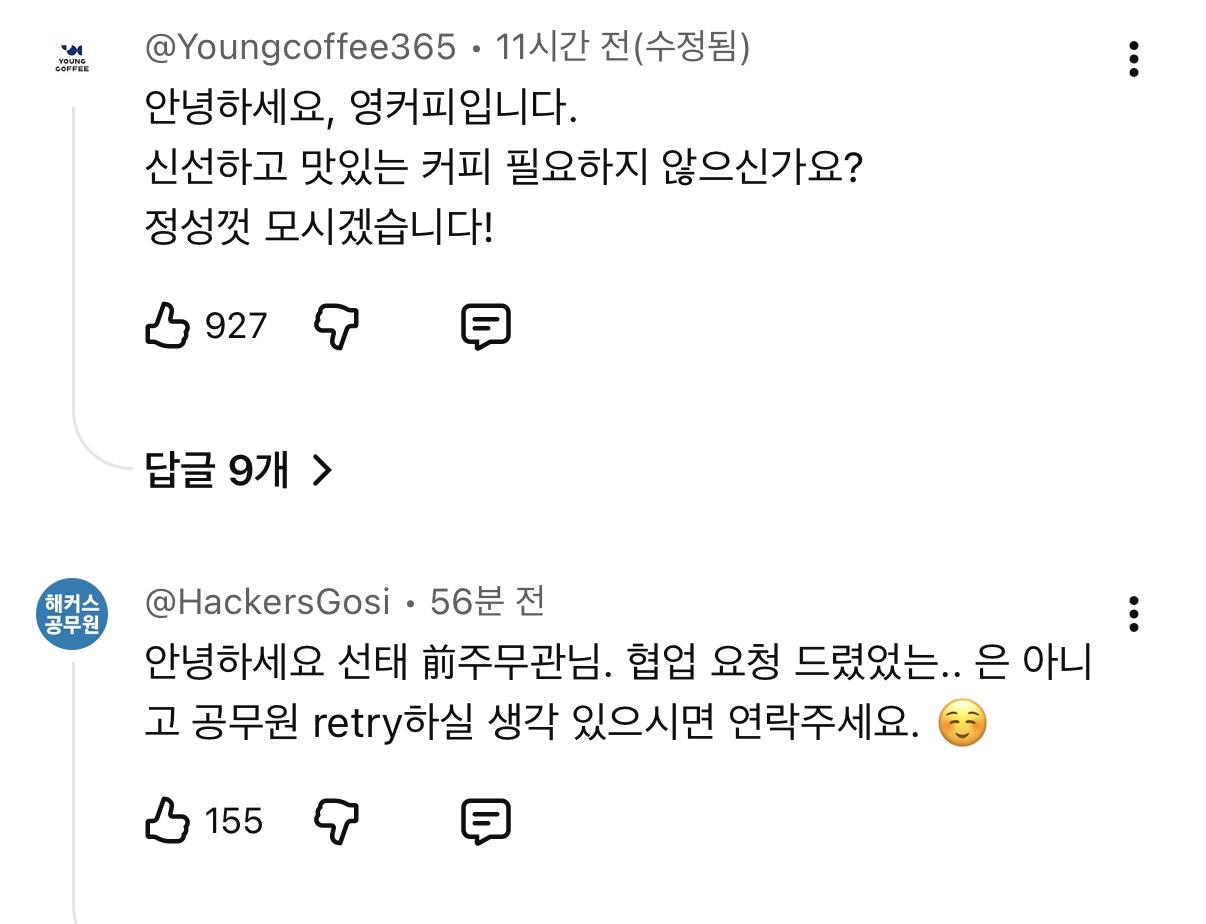
Task: Click reply icon under Youngcoffee365 comment
Action: coord(486,325)
